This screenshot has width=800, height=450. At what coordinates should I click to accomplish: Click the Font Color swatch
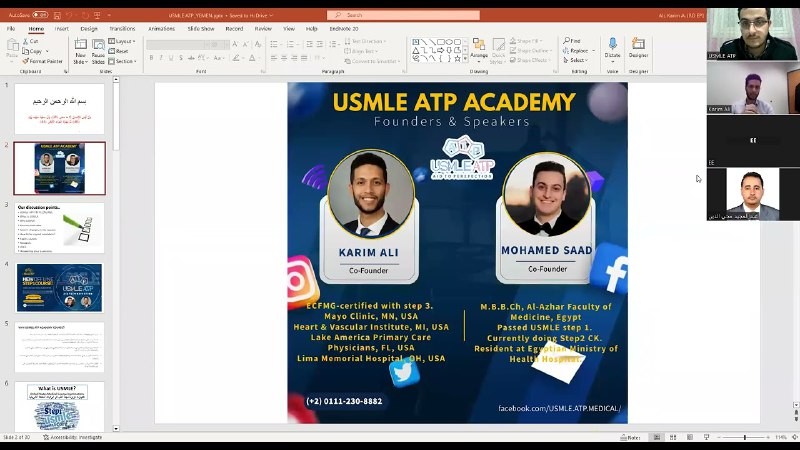coord(252,58)
